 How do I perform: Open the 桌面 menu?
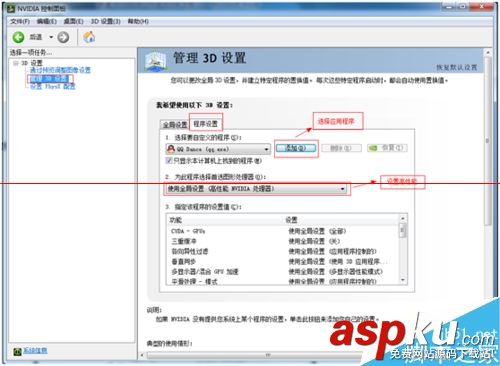click(73, 21)
